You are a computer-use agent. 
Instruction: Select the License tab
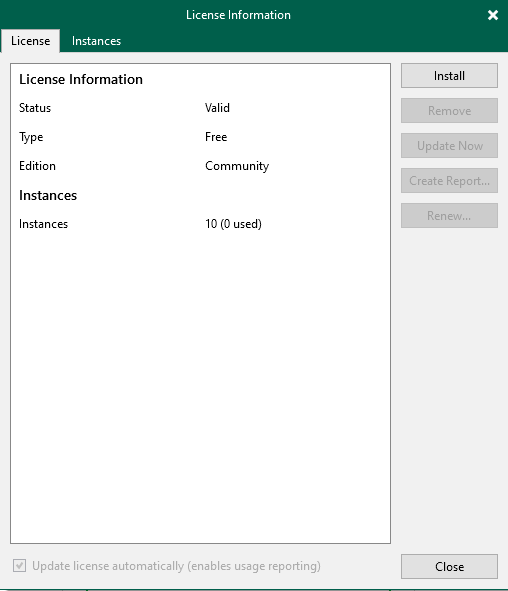click(30, 41)
